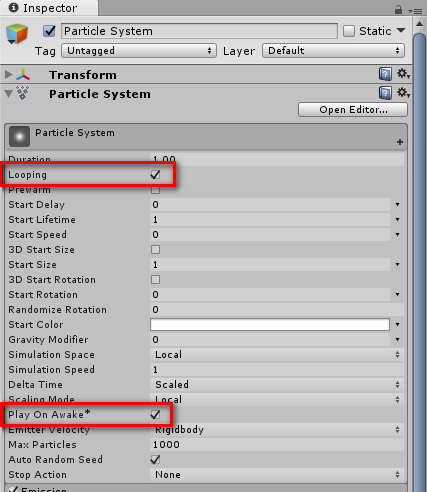Open the Inspector panel options menu icon
The width and height of the screenshot is (427, 492).
415,11
